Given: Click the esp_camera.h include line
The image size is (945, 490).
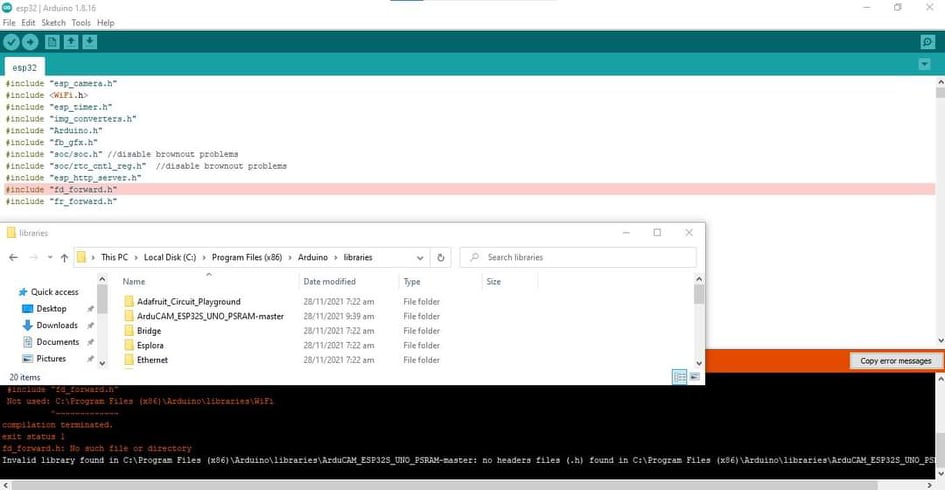Looking at the screenshot, I should [61, 83].
